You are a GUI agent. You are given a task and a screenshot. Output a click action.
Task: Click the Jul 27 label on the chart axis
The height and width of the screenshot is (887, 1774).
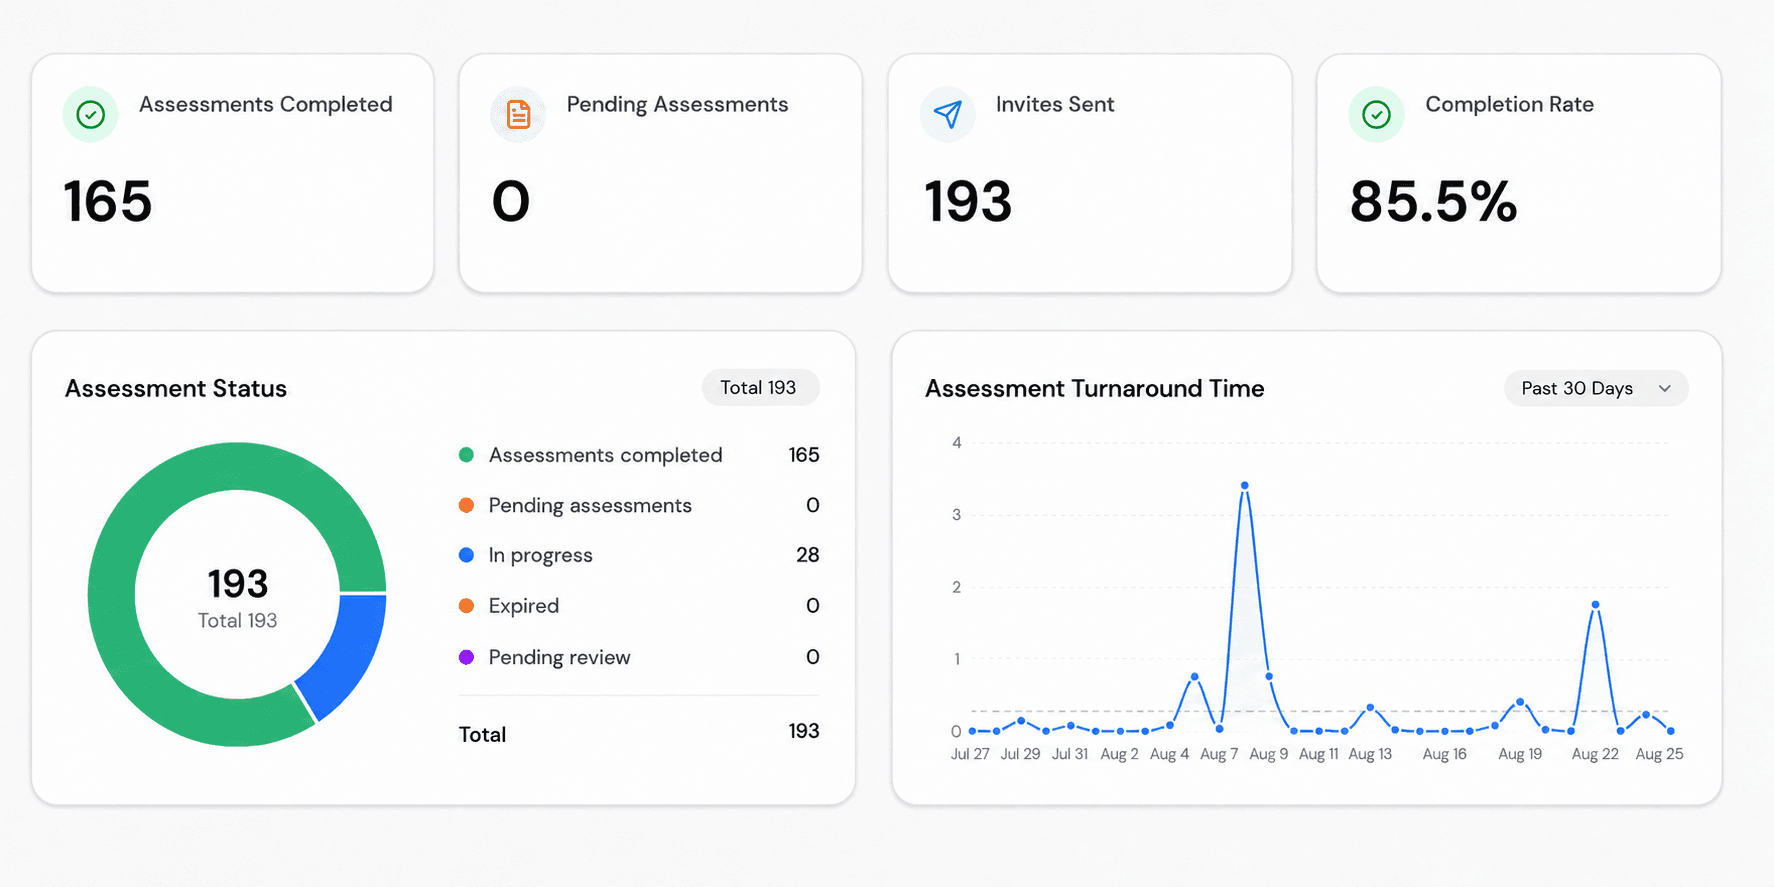[x=970, y=754]
